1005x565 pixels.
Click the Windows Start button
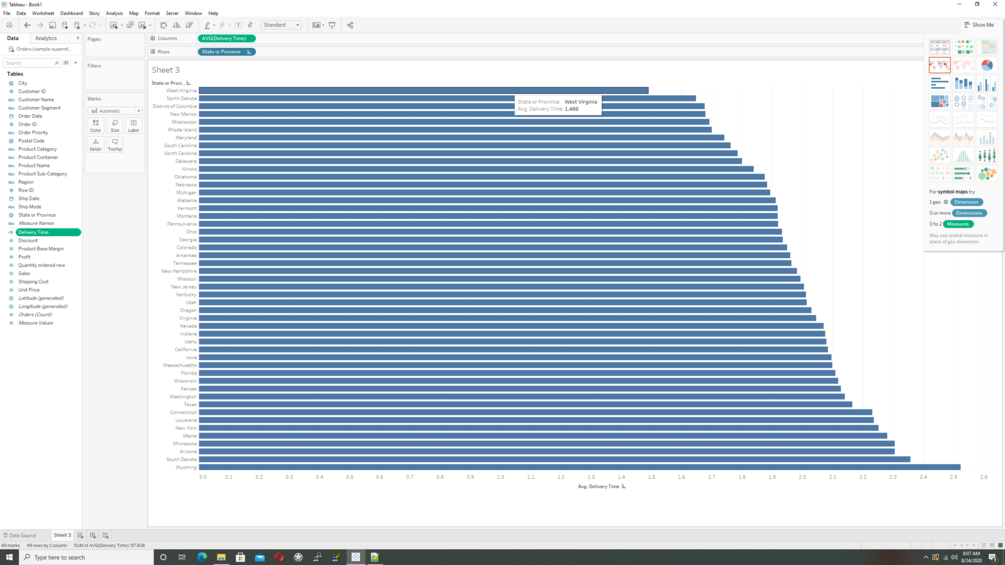[9, 557]
